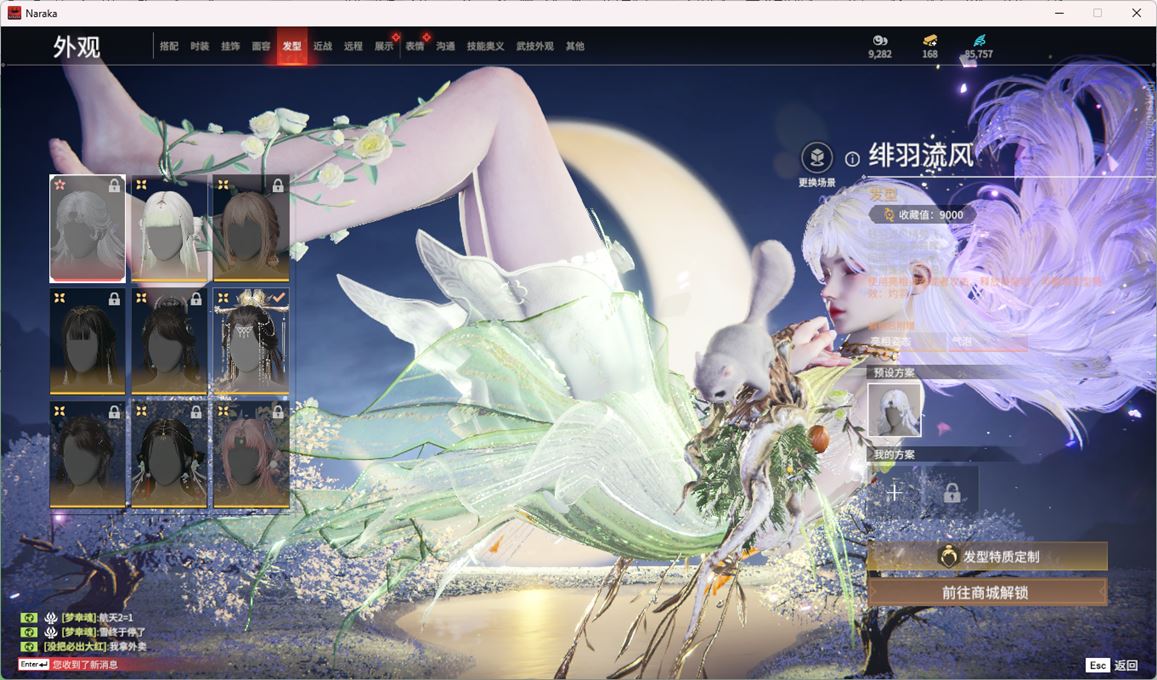Open the 展示 tab
1157x680 pixels.
(384, 46)
